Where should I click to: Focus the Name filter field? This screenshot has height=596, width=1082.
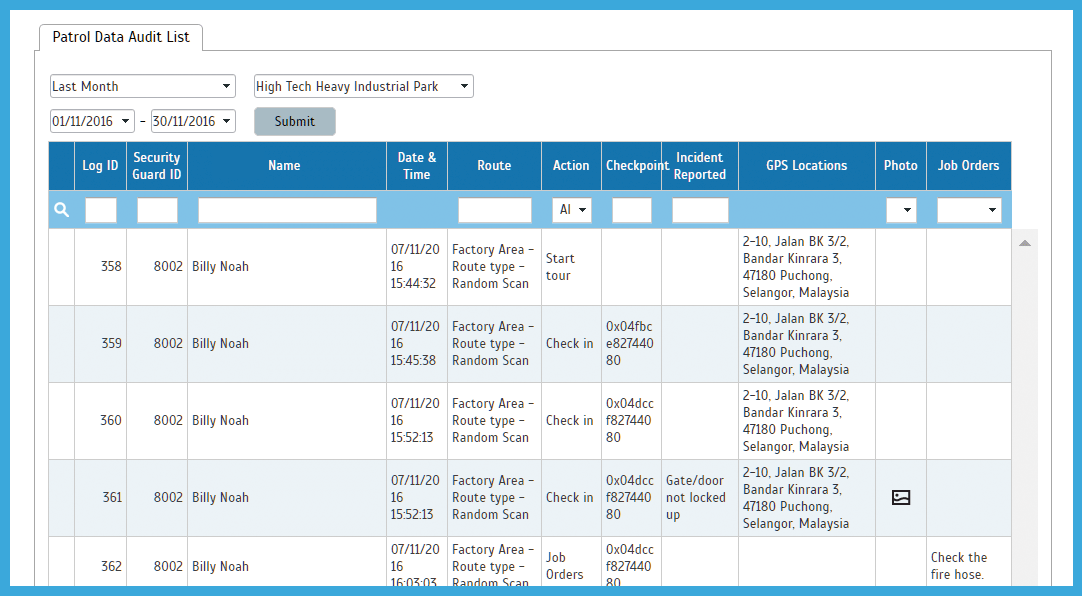287,210
